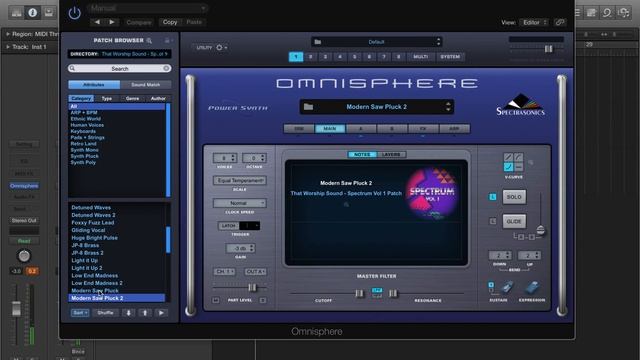640x360 pixels.
Task: Switch browser to Attributes mode
Action: tap(94, 84)
